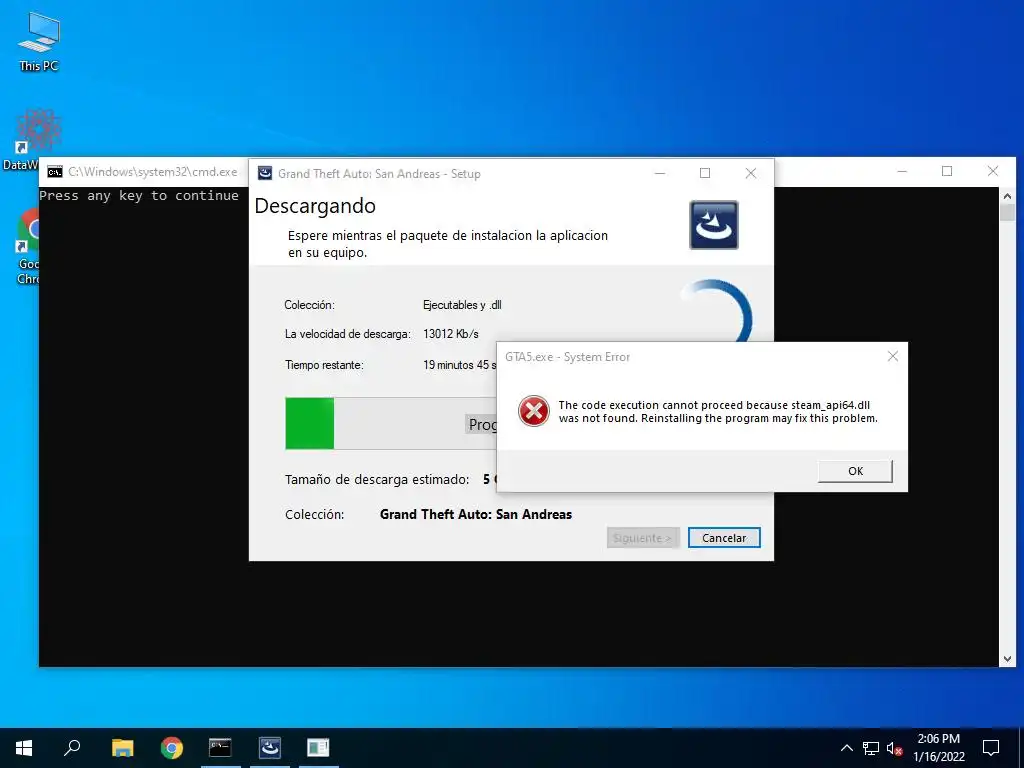Click the cmd.exe title bar icon
1024x768 pixels.
55,172
